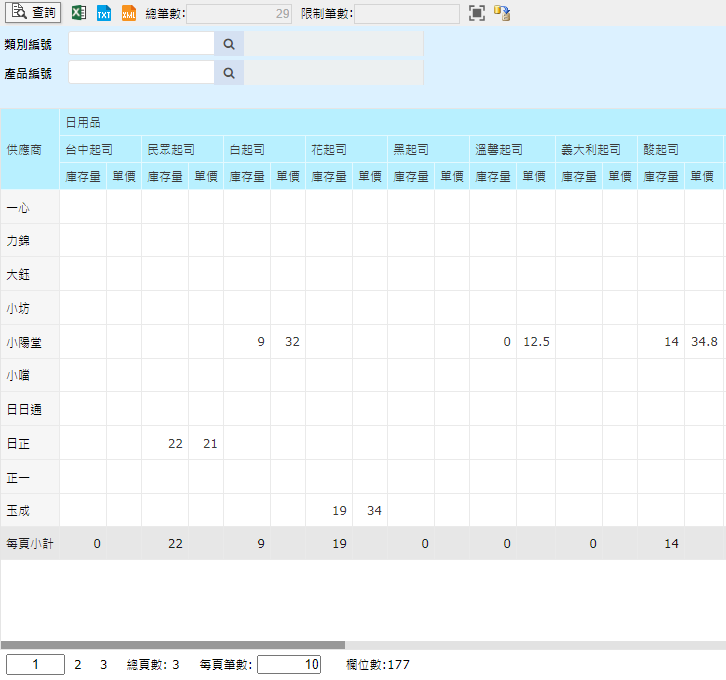
Task: Select supplier row 玉成
Action: [x=30, y=510]
